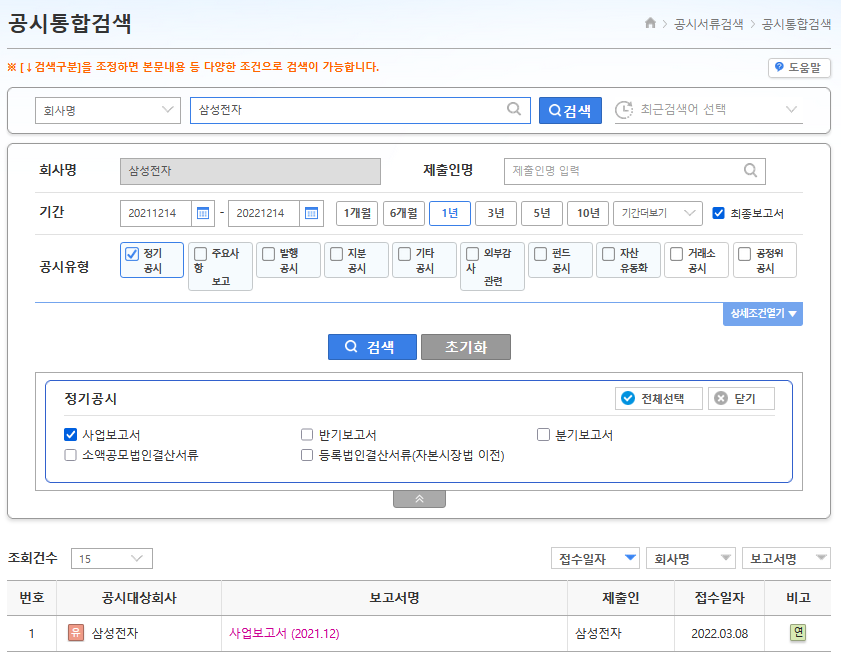
Task: Check the 자산유동화 checkbox
Action: (608, 254)
